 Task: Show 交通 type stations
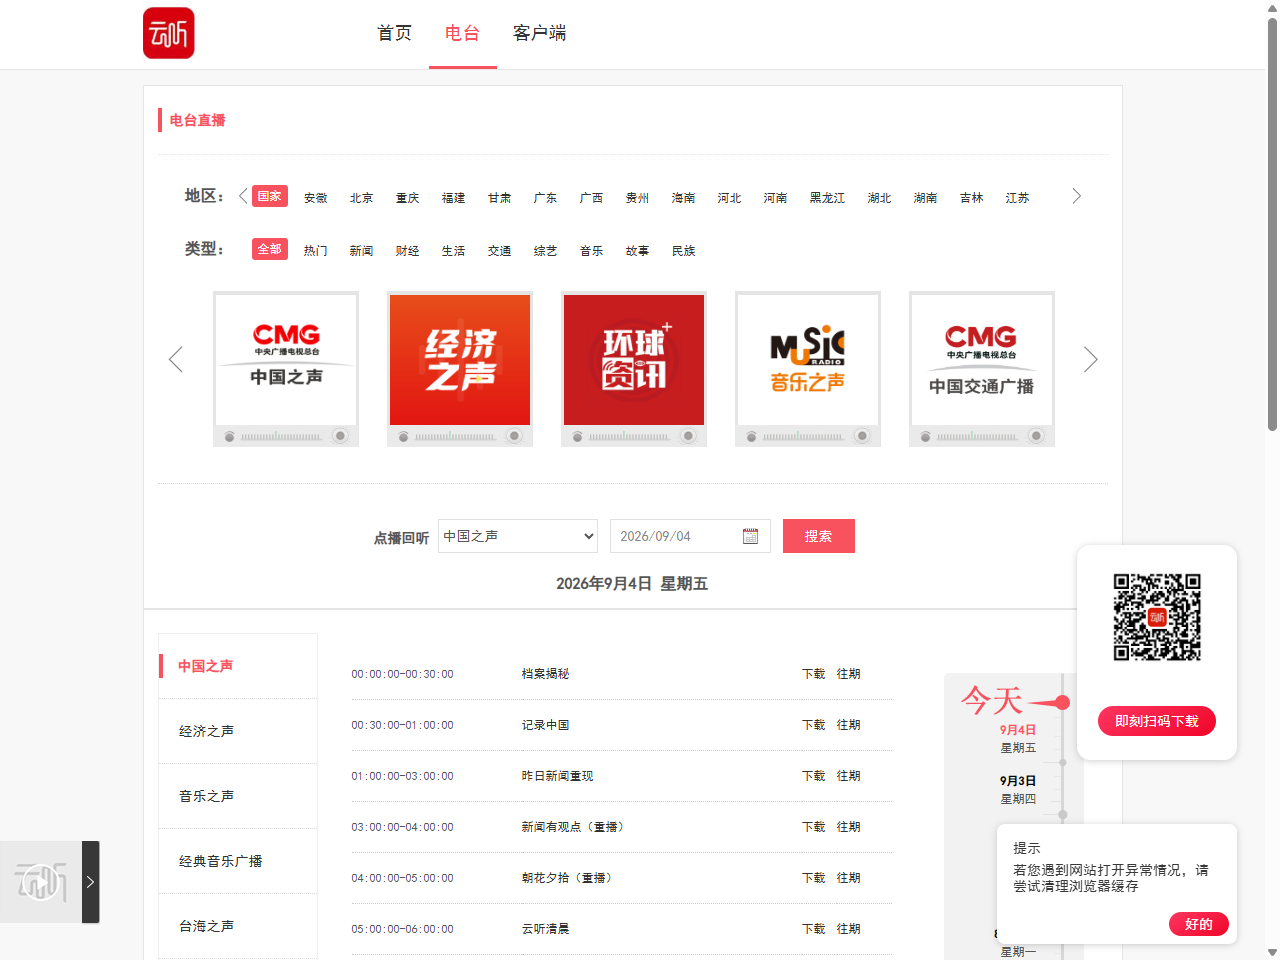500,251
